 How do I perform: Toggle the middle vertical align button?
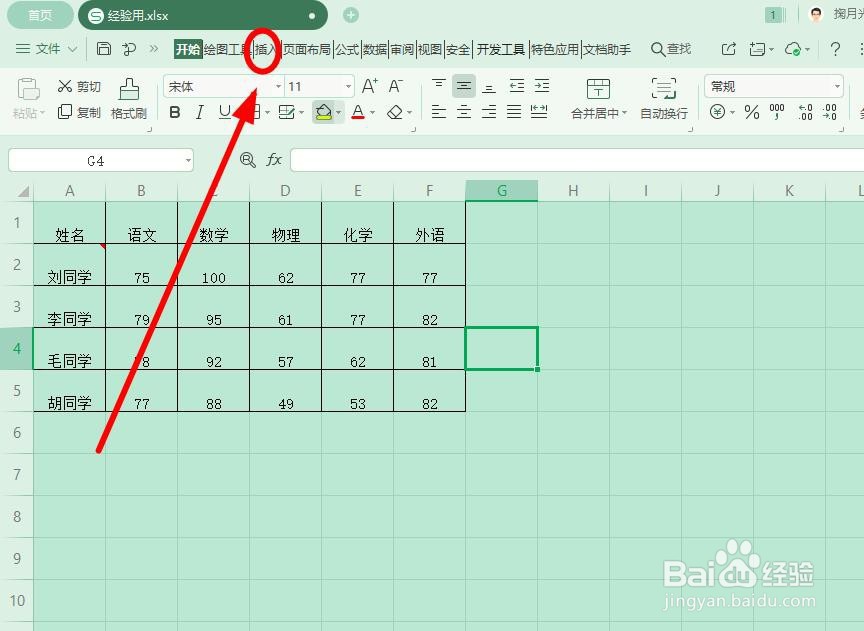464,86
